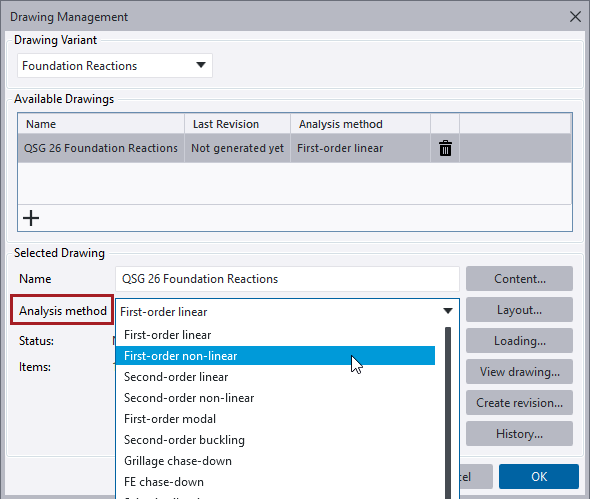This screenshot has width=590, height=499.
Task: Add a new drawing with plus icon
Action: pyautogui.click(x=31, y=218)
